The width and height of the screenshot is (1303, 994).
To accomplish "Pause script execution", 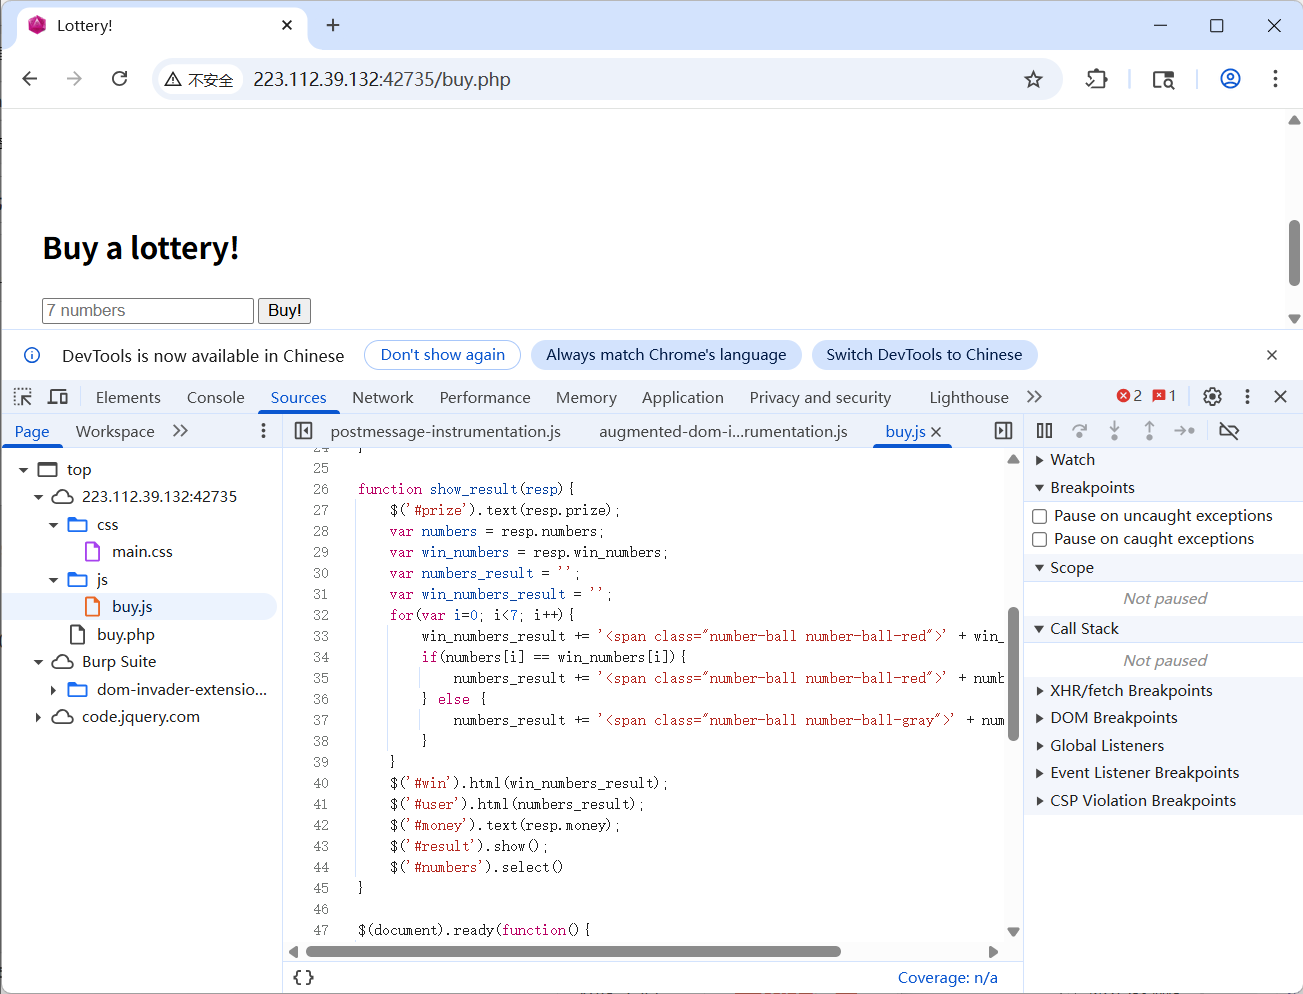I will pos(1044,431).
